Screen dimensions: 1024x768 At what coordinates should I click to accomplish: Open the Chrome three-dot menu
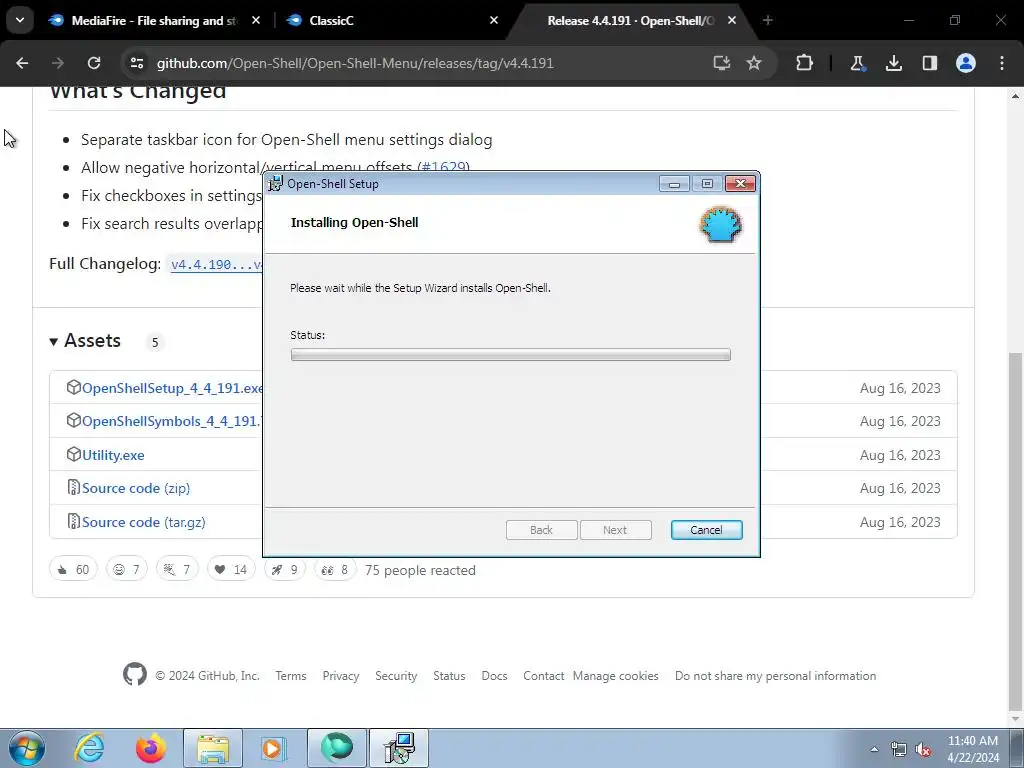point(1002,63)
